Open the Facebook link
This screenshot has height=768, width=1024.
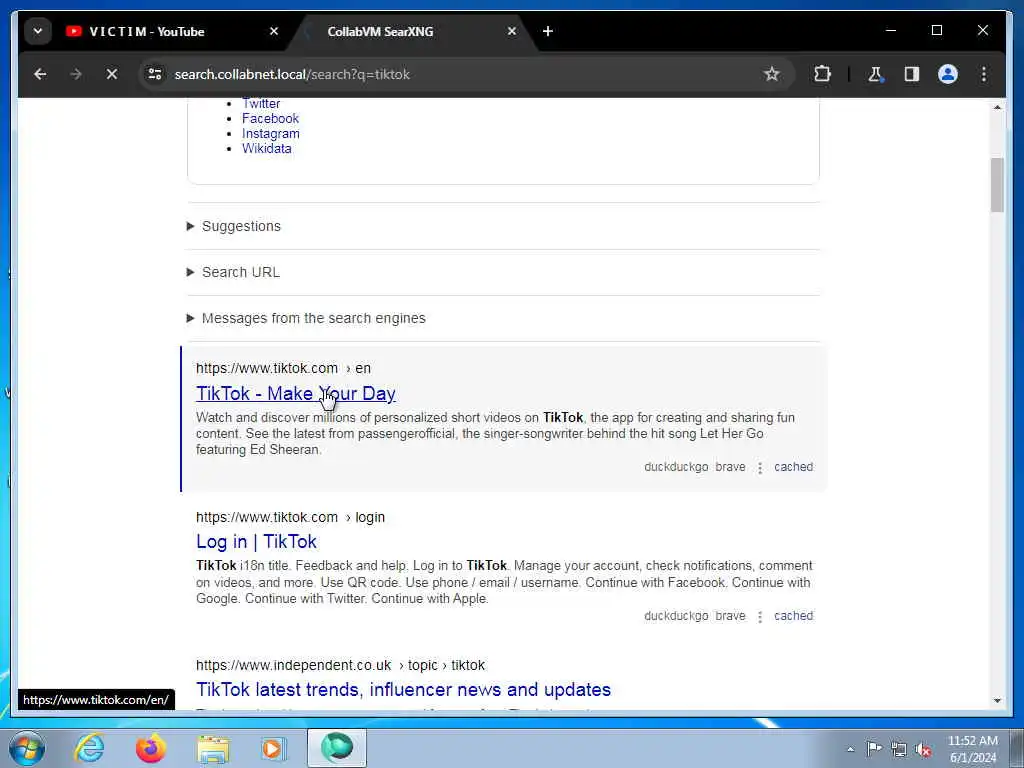pyautogui.click(x=270, y=118)
